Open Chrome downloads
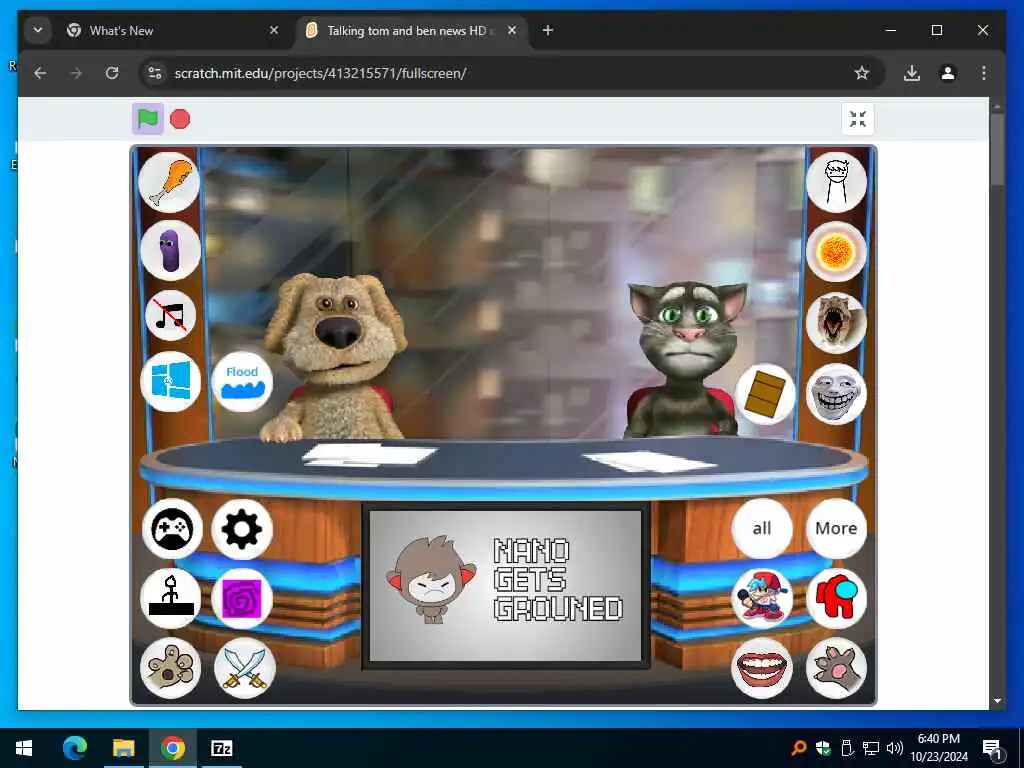This screenshot has height=768, width=1024. 912,73
